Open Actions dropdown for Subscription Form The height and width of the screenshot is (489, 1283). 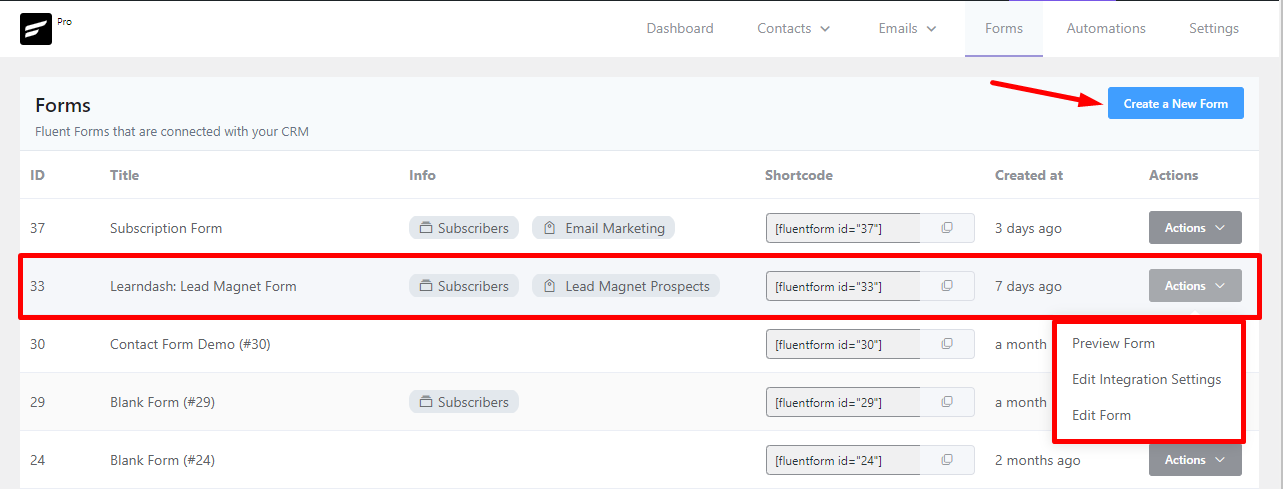pyautogui.click(x=1195, y=228)
